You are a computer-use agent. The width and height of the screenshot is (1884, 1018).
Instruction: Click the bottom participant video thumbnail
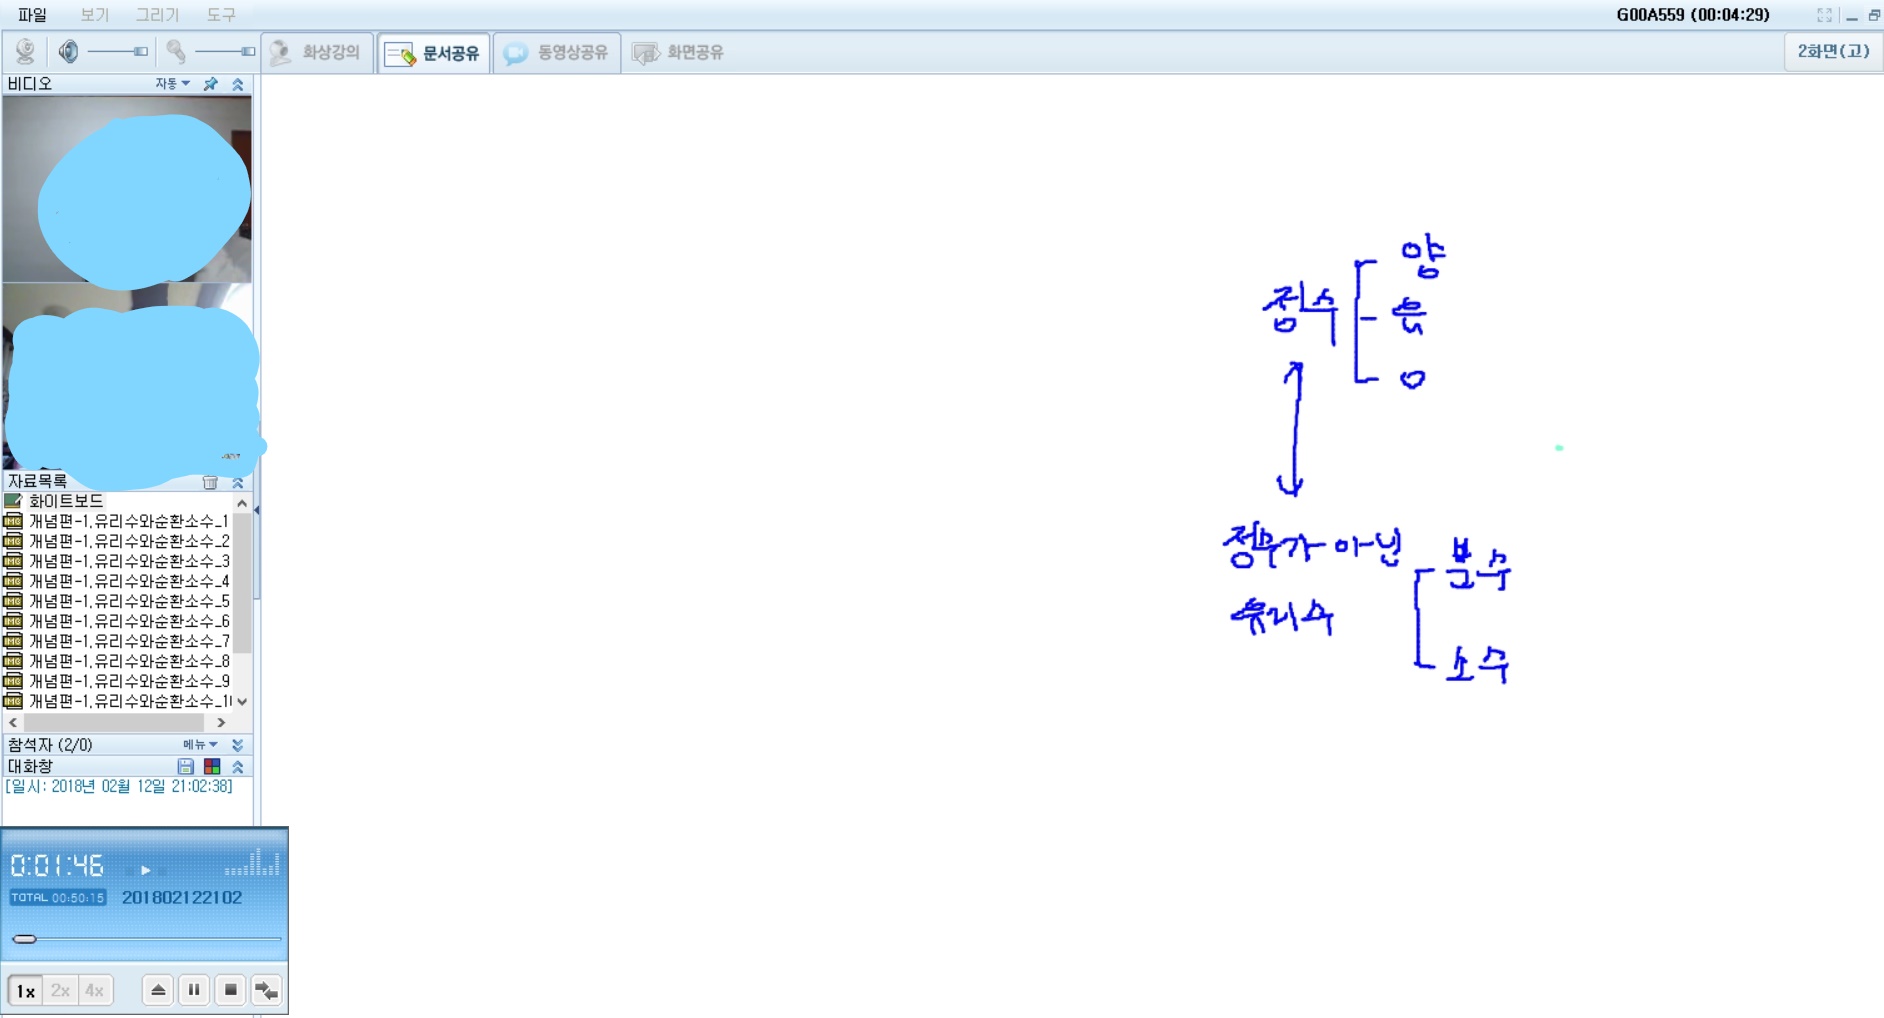point(127,376)
